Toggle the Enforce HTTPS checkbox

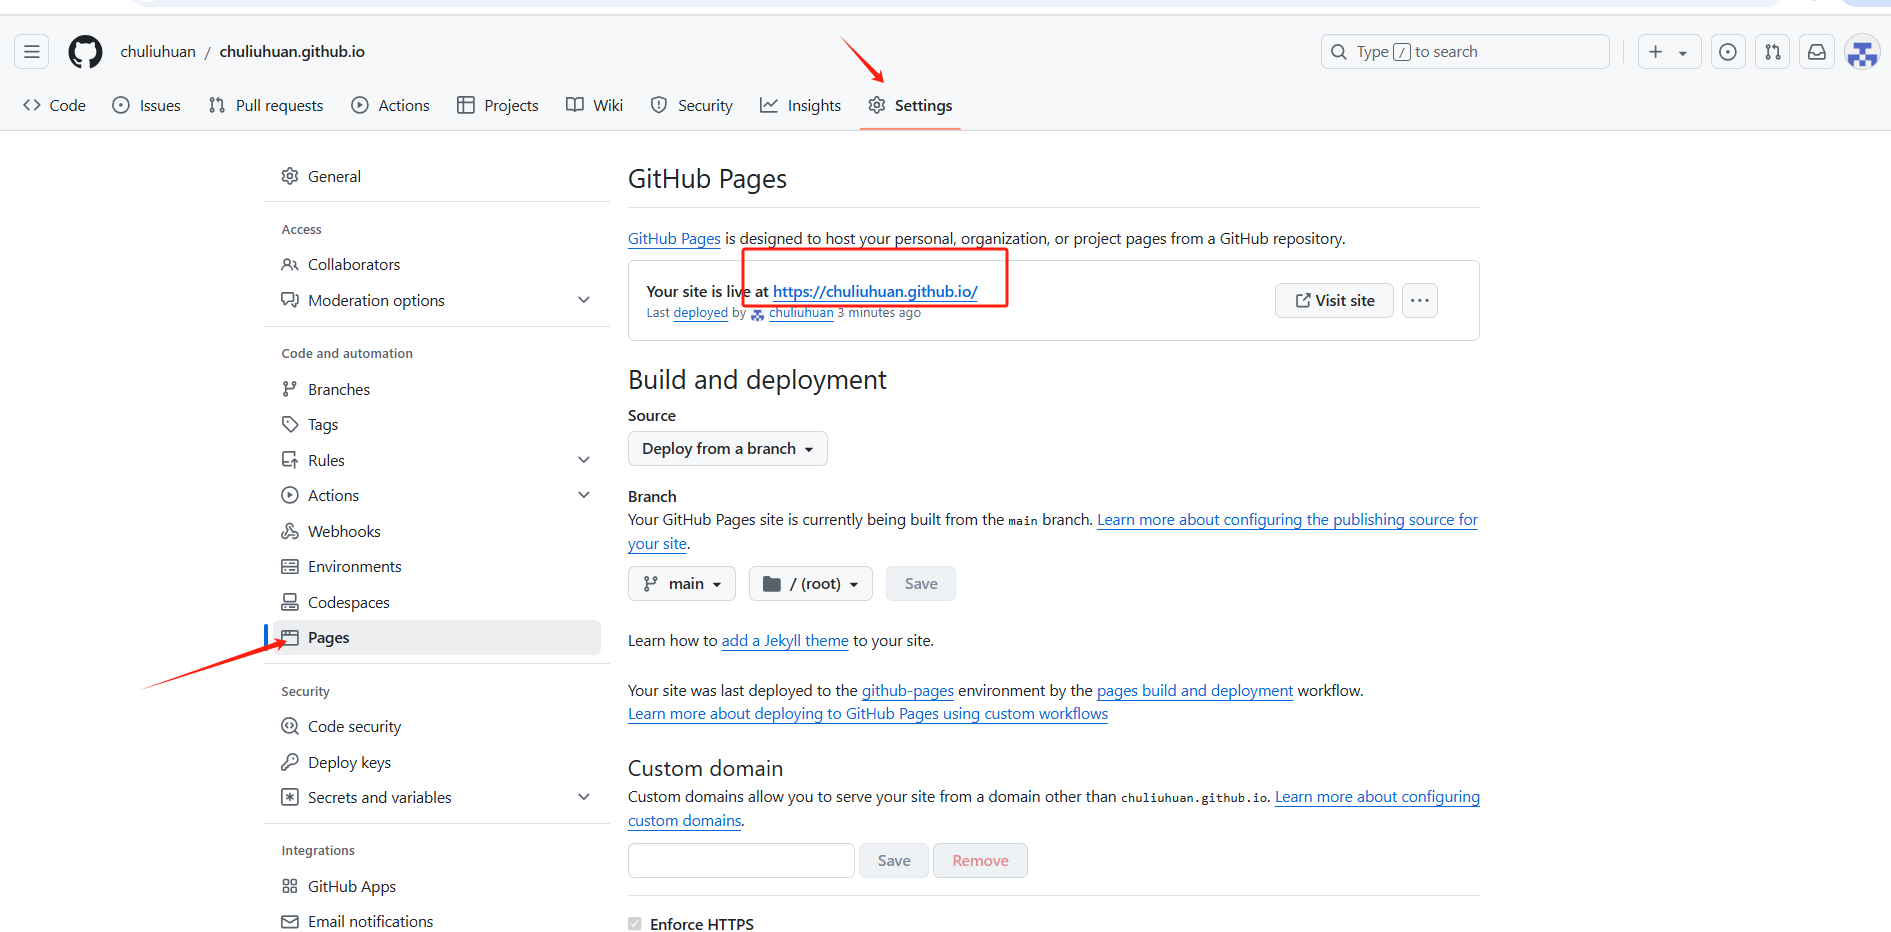point(635,924)
